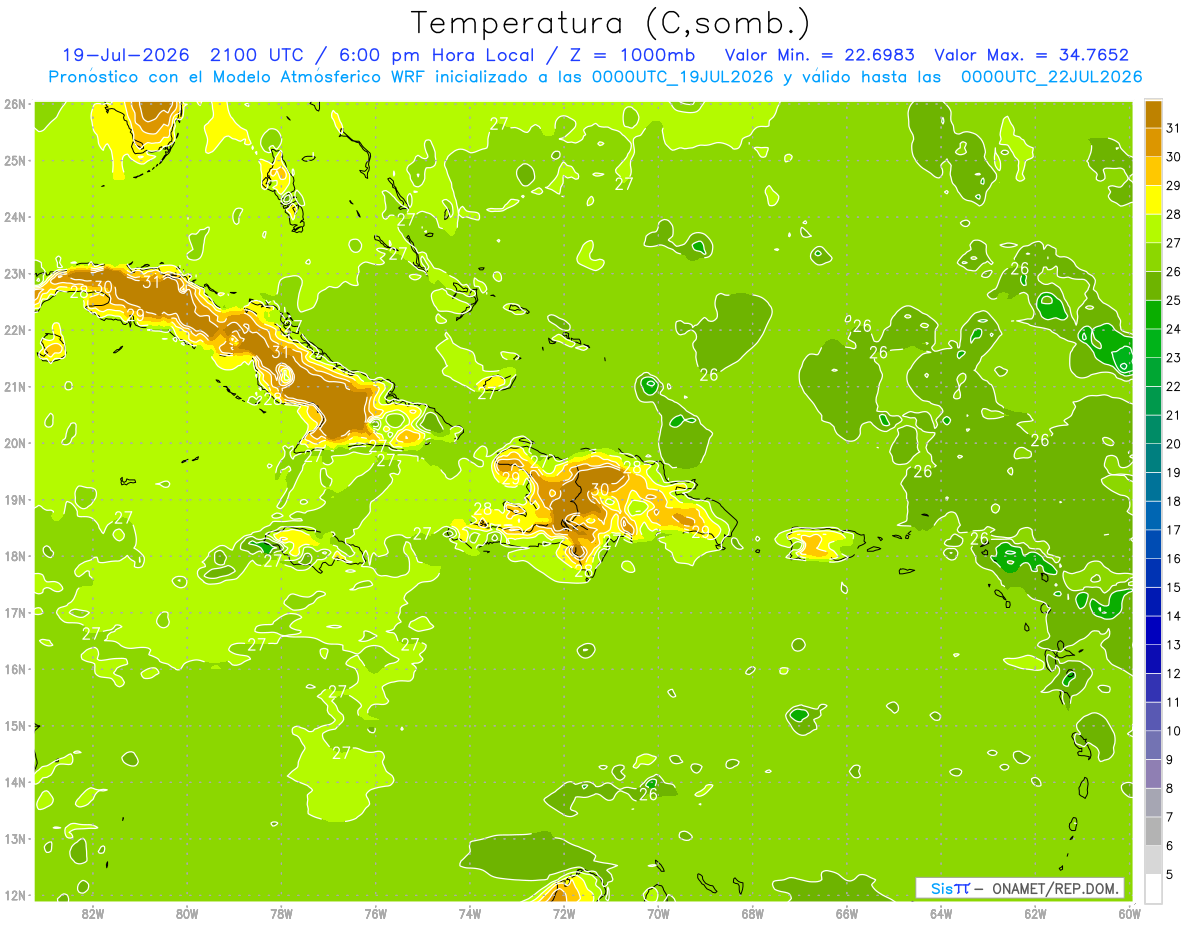This screenshot has height=927, width=1200.
Task: Click the 'Valor Min. = 22.6983' readout
Action: coord(819,55)
